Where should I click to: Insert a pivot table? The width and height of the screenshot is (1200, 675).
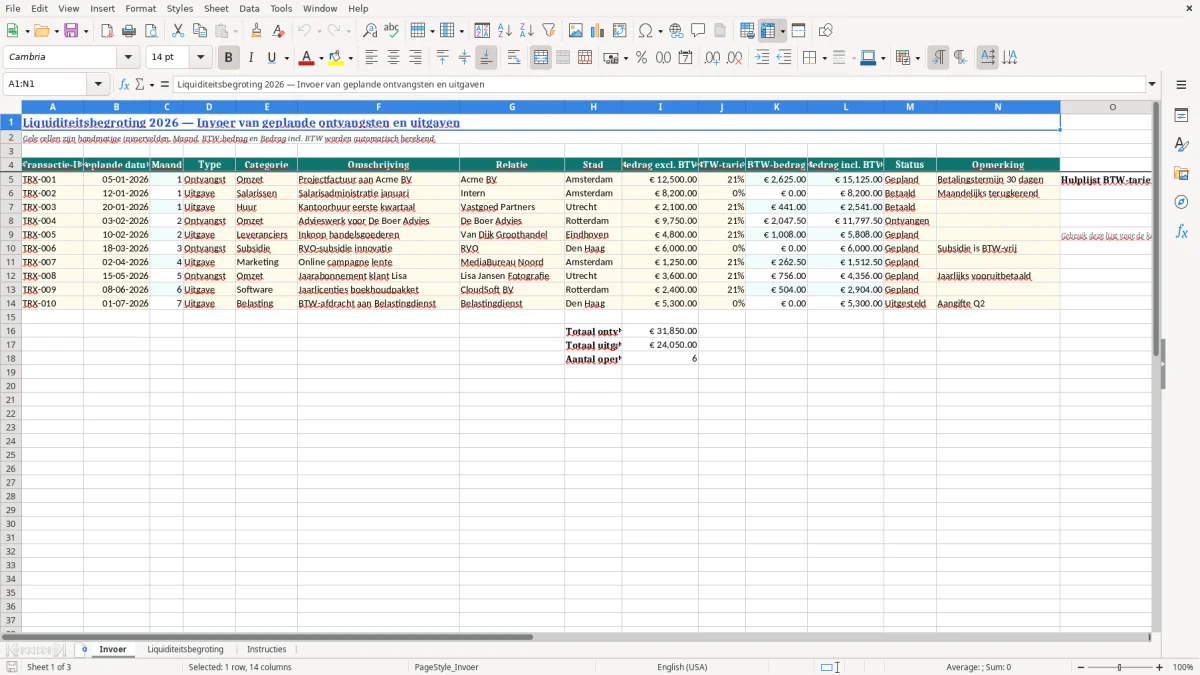620,31
